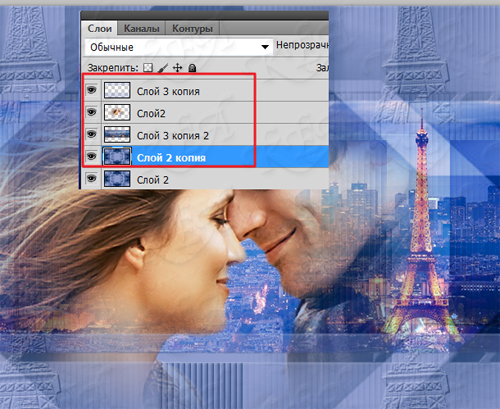Switch to the Контуры tab
Screen dimensions: 500x409
coord(192,29)
